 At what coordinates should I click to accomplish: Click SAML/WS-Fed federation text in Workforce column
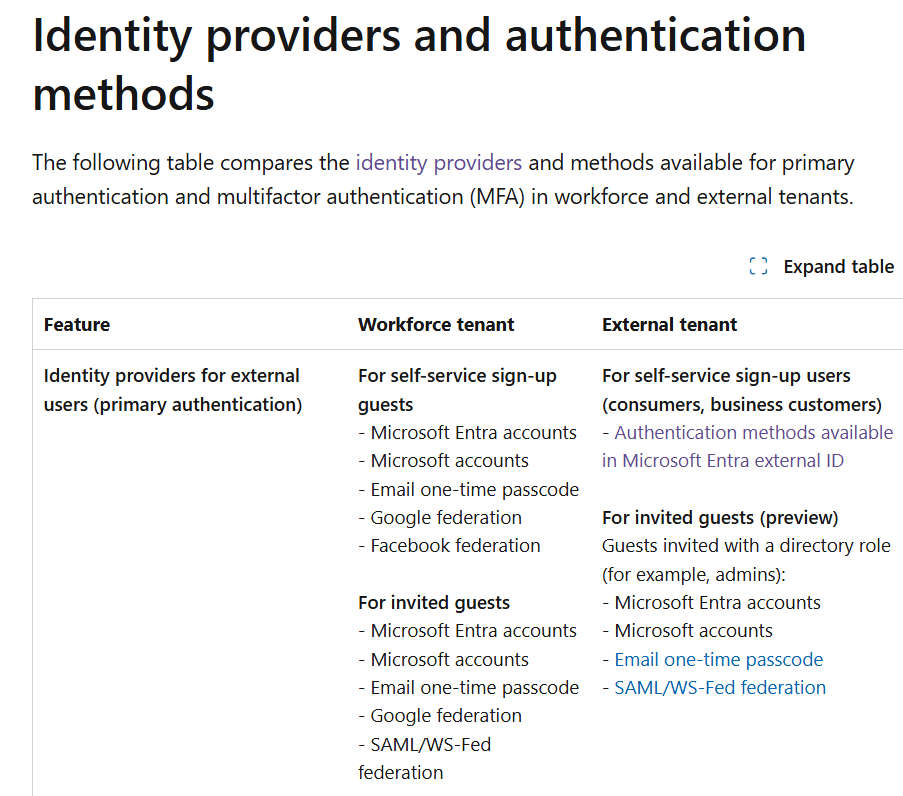(424, 759)
